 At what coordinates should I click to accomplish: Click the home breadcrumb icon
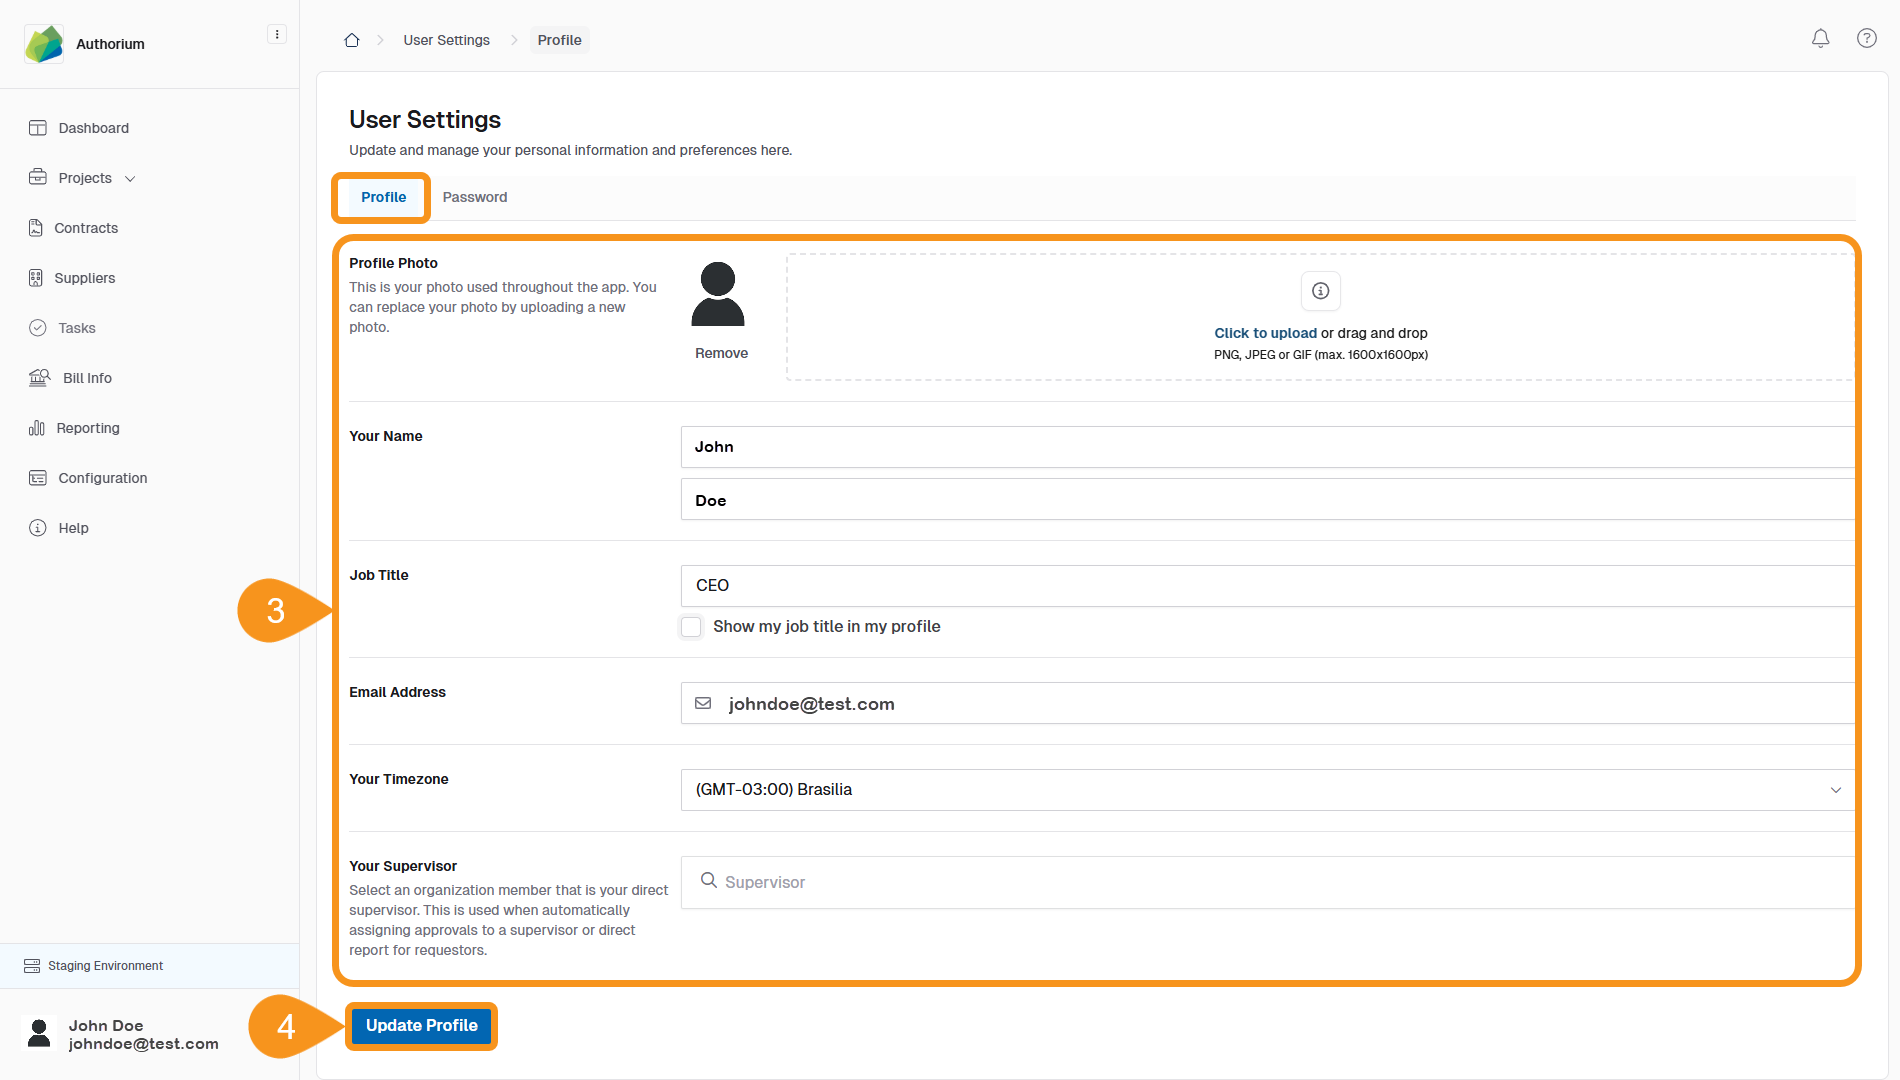click(x=352, y=40)
